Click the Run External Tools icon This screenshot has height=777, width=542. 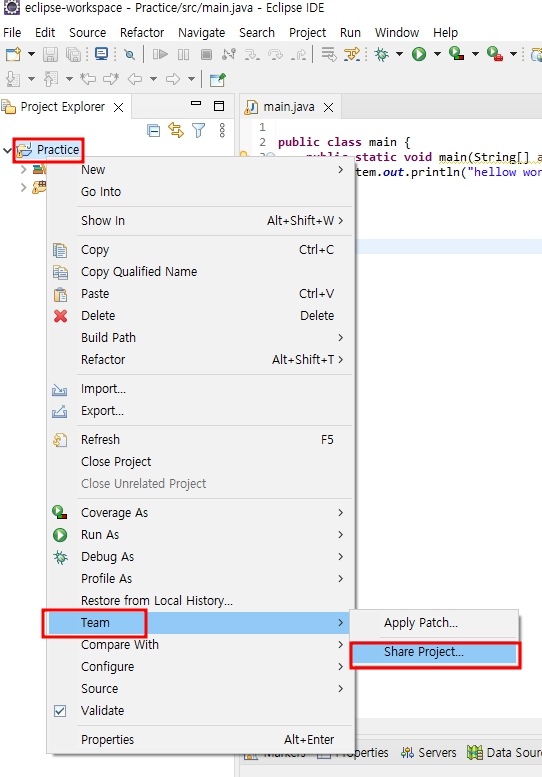(494, 54)
